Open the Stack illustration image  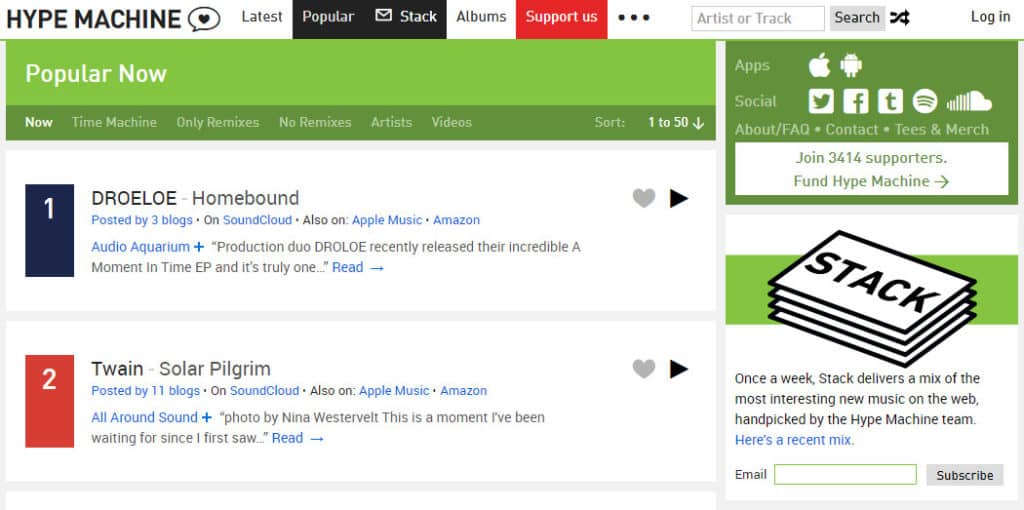click(x=871, y=298)
